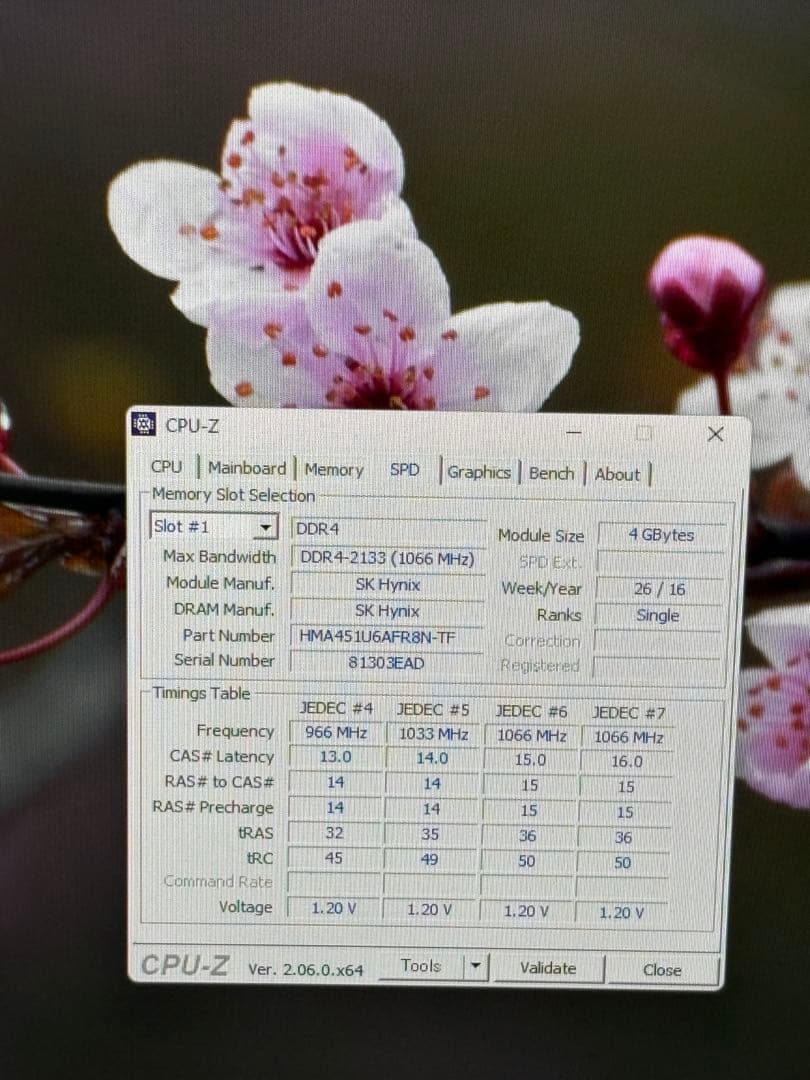Screen dimensions: 810x1080
Task: Select the Max Bandwidth field showing DDR4-2133
Action: point(388,557)
